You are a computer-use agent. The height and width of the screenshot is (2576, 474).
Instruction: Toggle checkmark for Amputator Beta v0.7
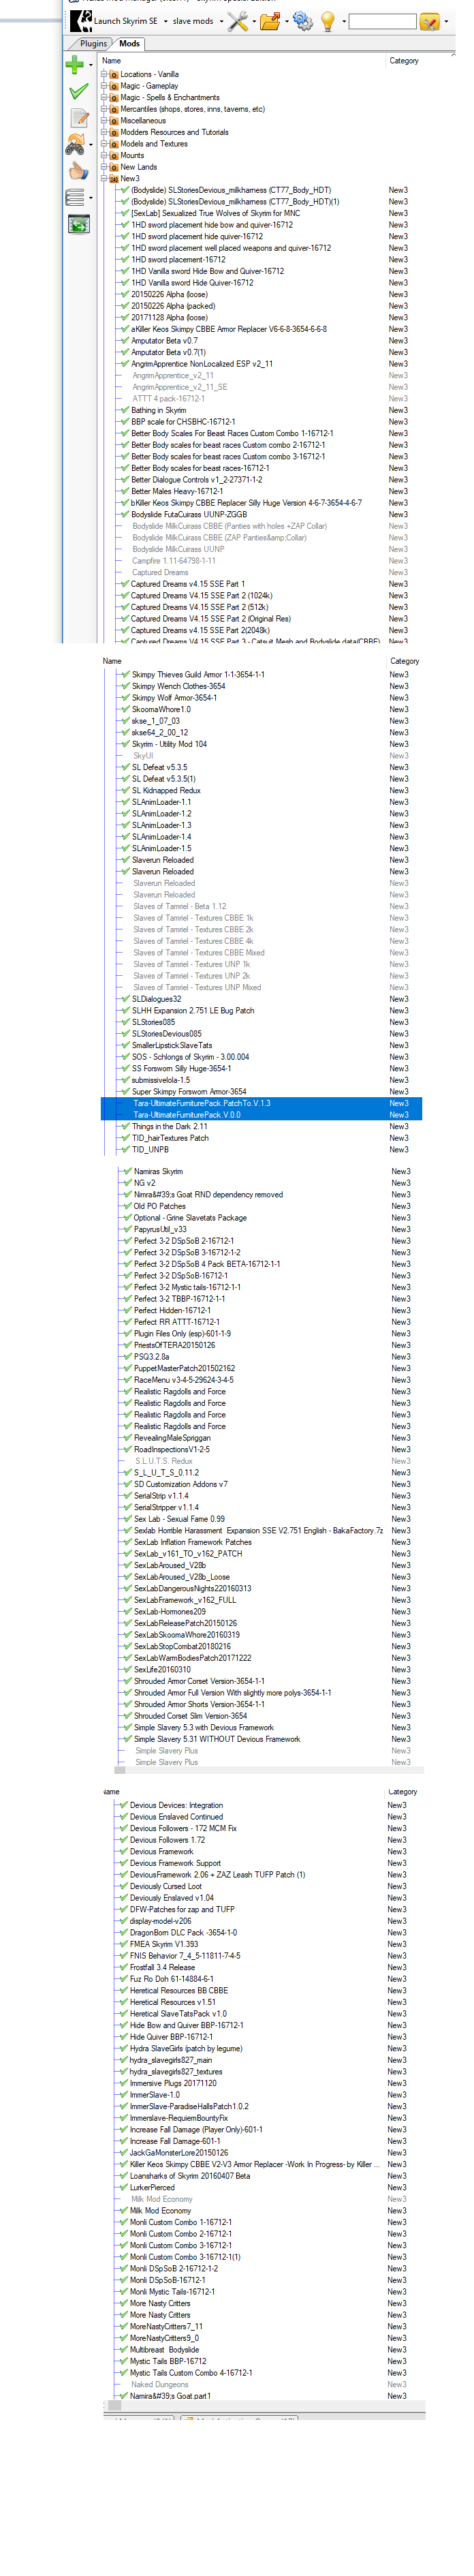tap(125, 341)
